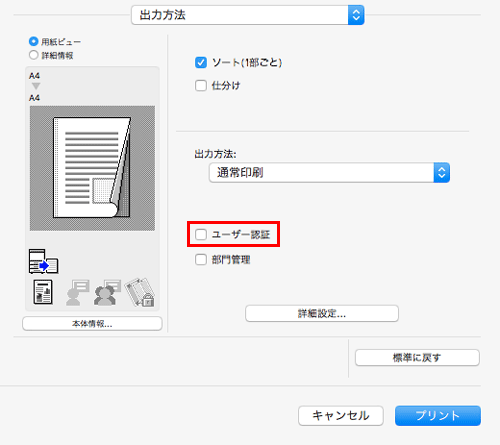Expand the 通常印刷 output method dropdown
This screenshot has width=500, height=445.
tap(329, 173)
